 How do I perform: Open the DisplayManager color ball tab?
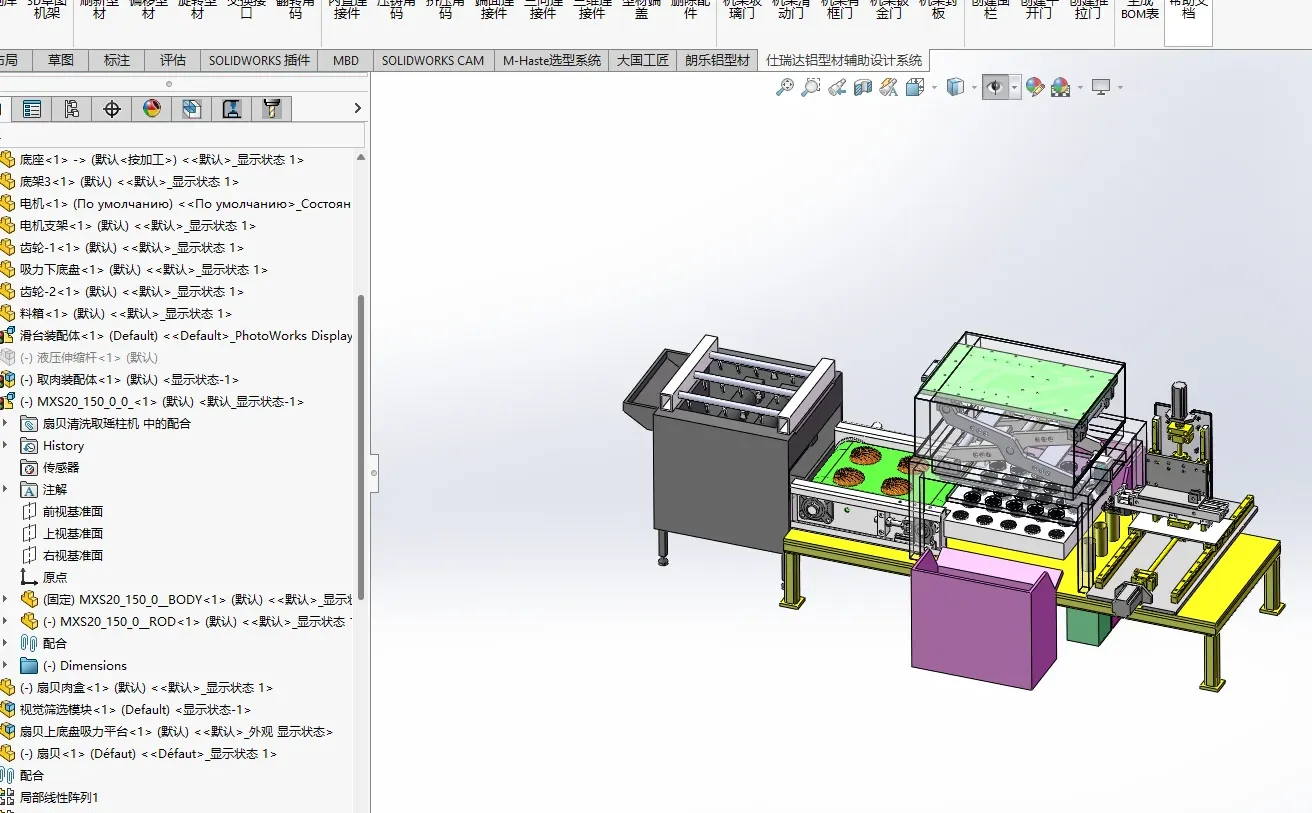pyautogui.click(x=151, y=109)
